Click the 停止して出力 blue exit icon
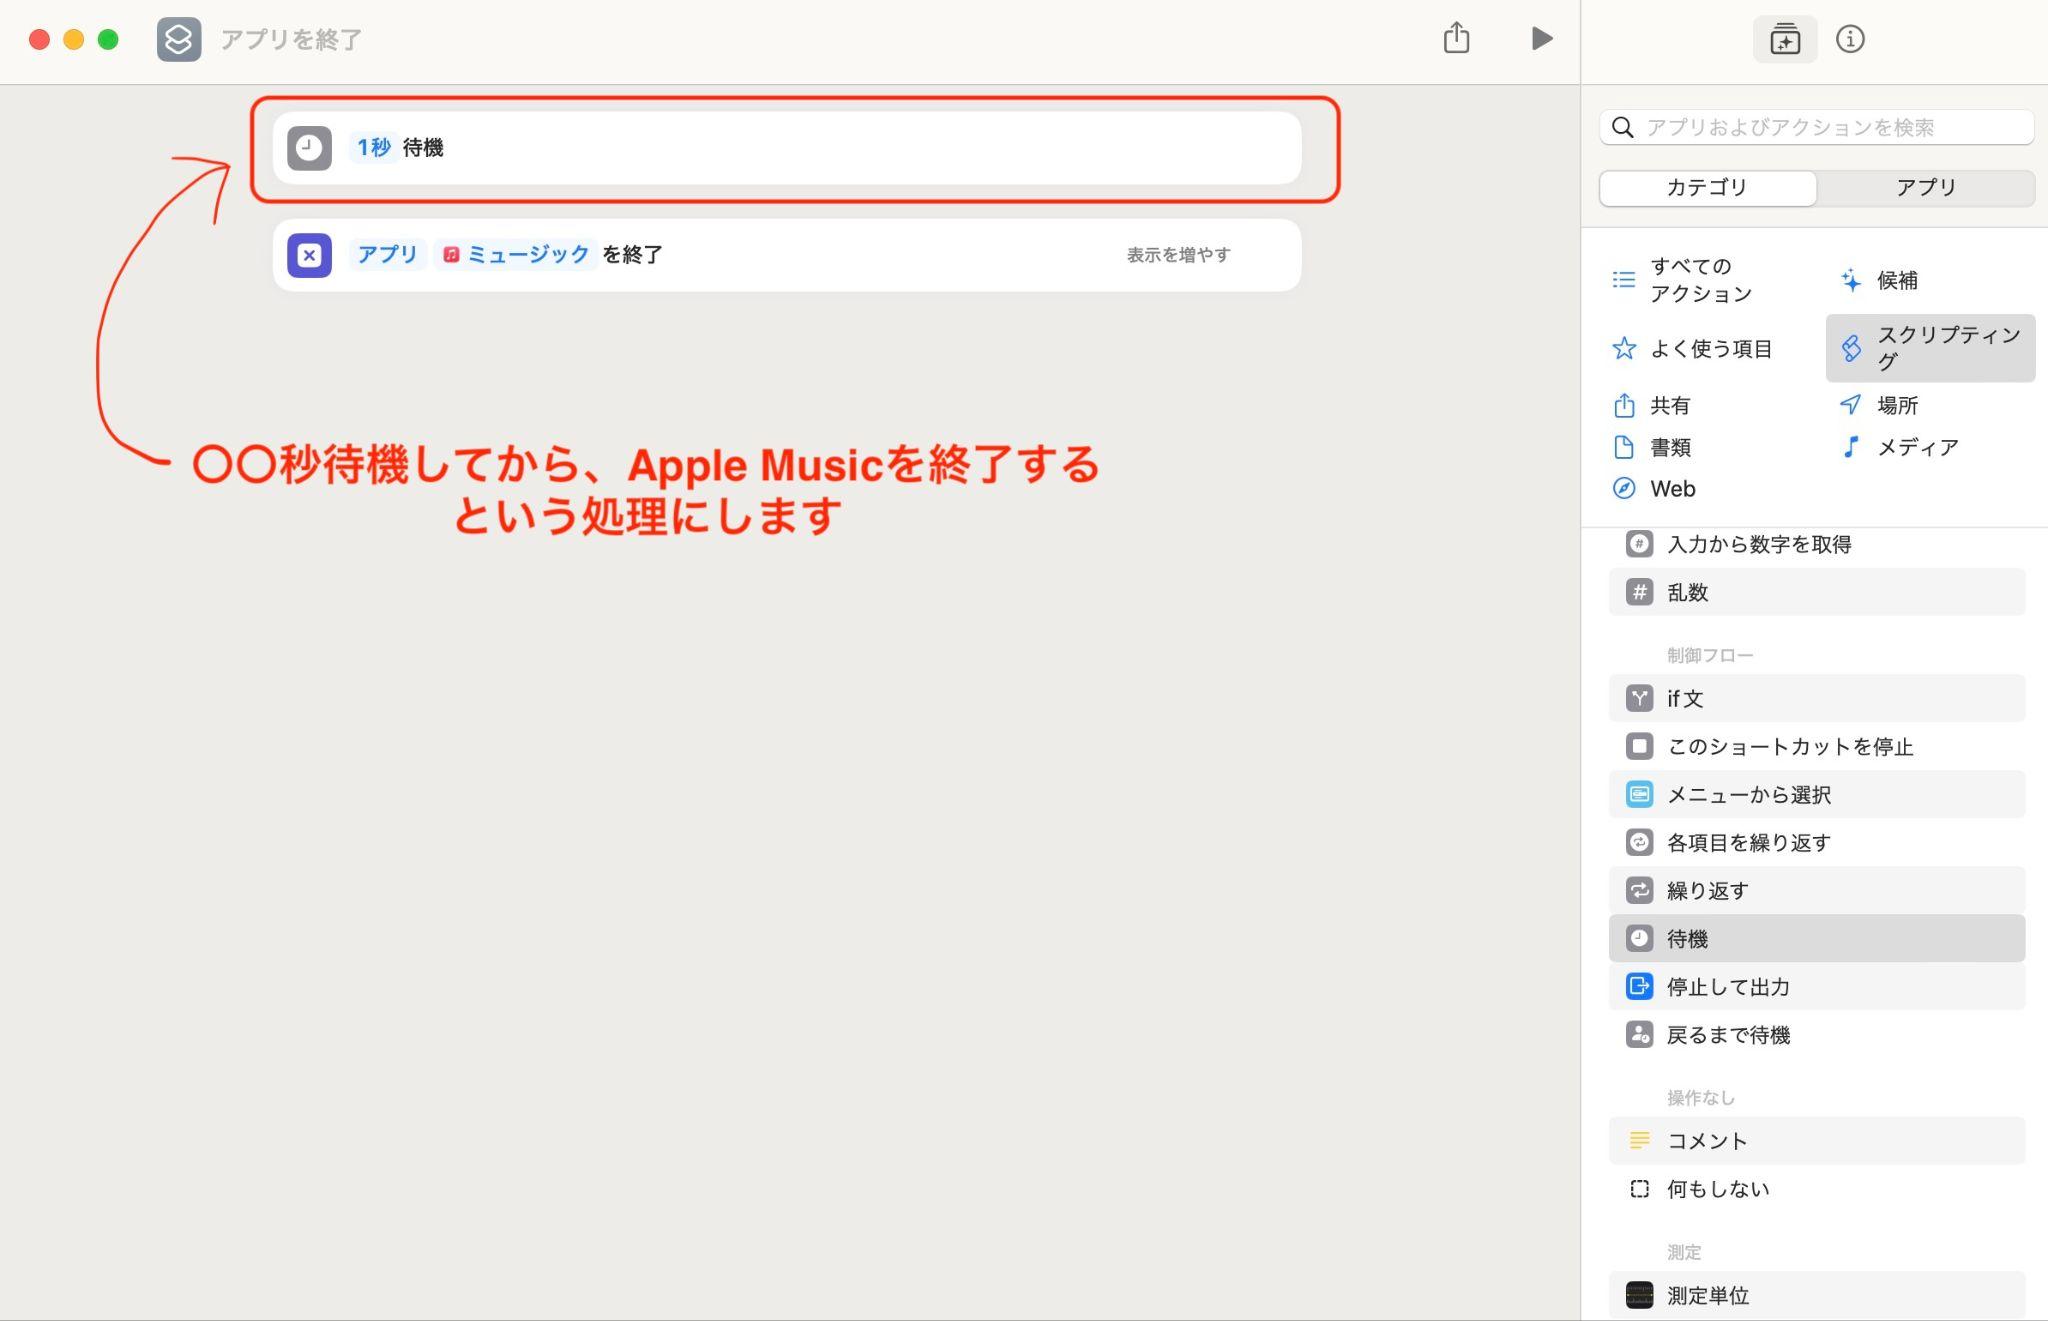The width and height of the screenshot is (2048, 1321). point(1639,986)
